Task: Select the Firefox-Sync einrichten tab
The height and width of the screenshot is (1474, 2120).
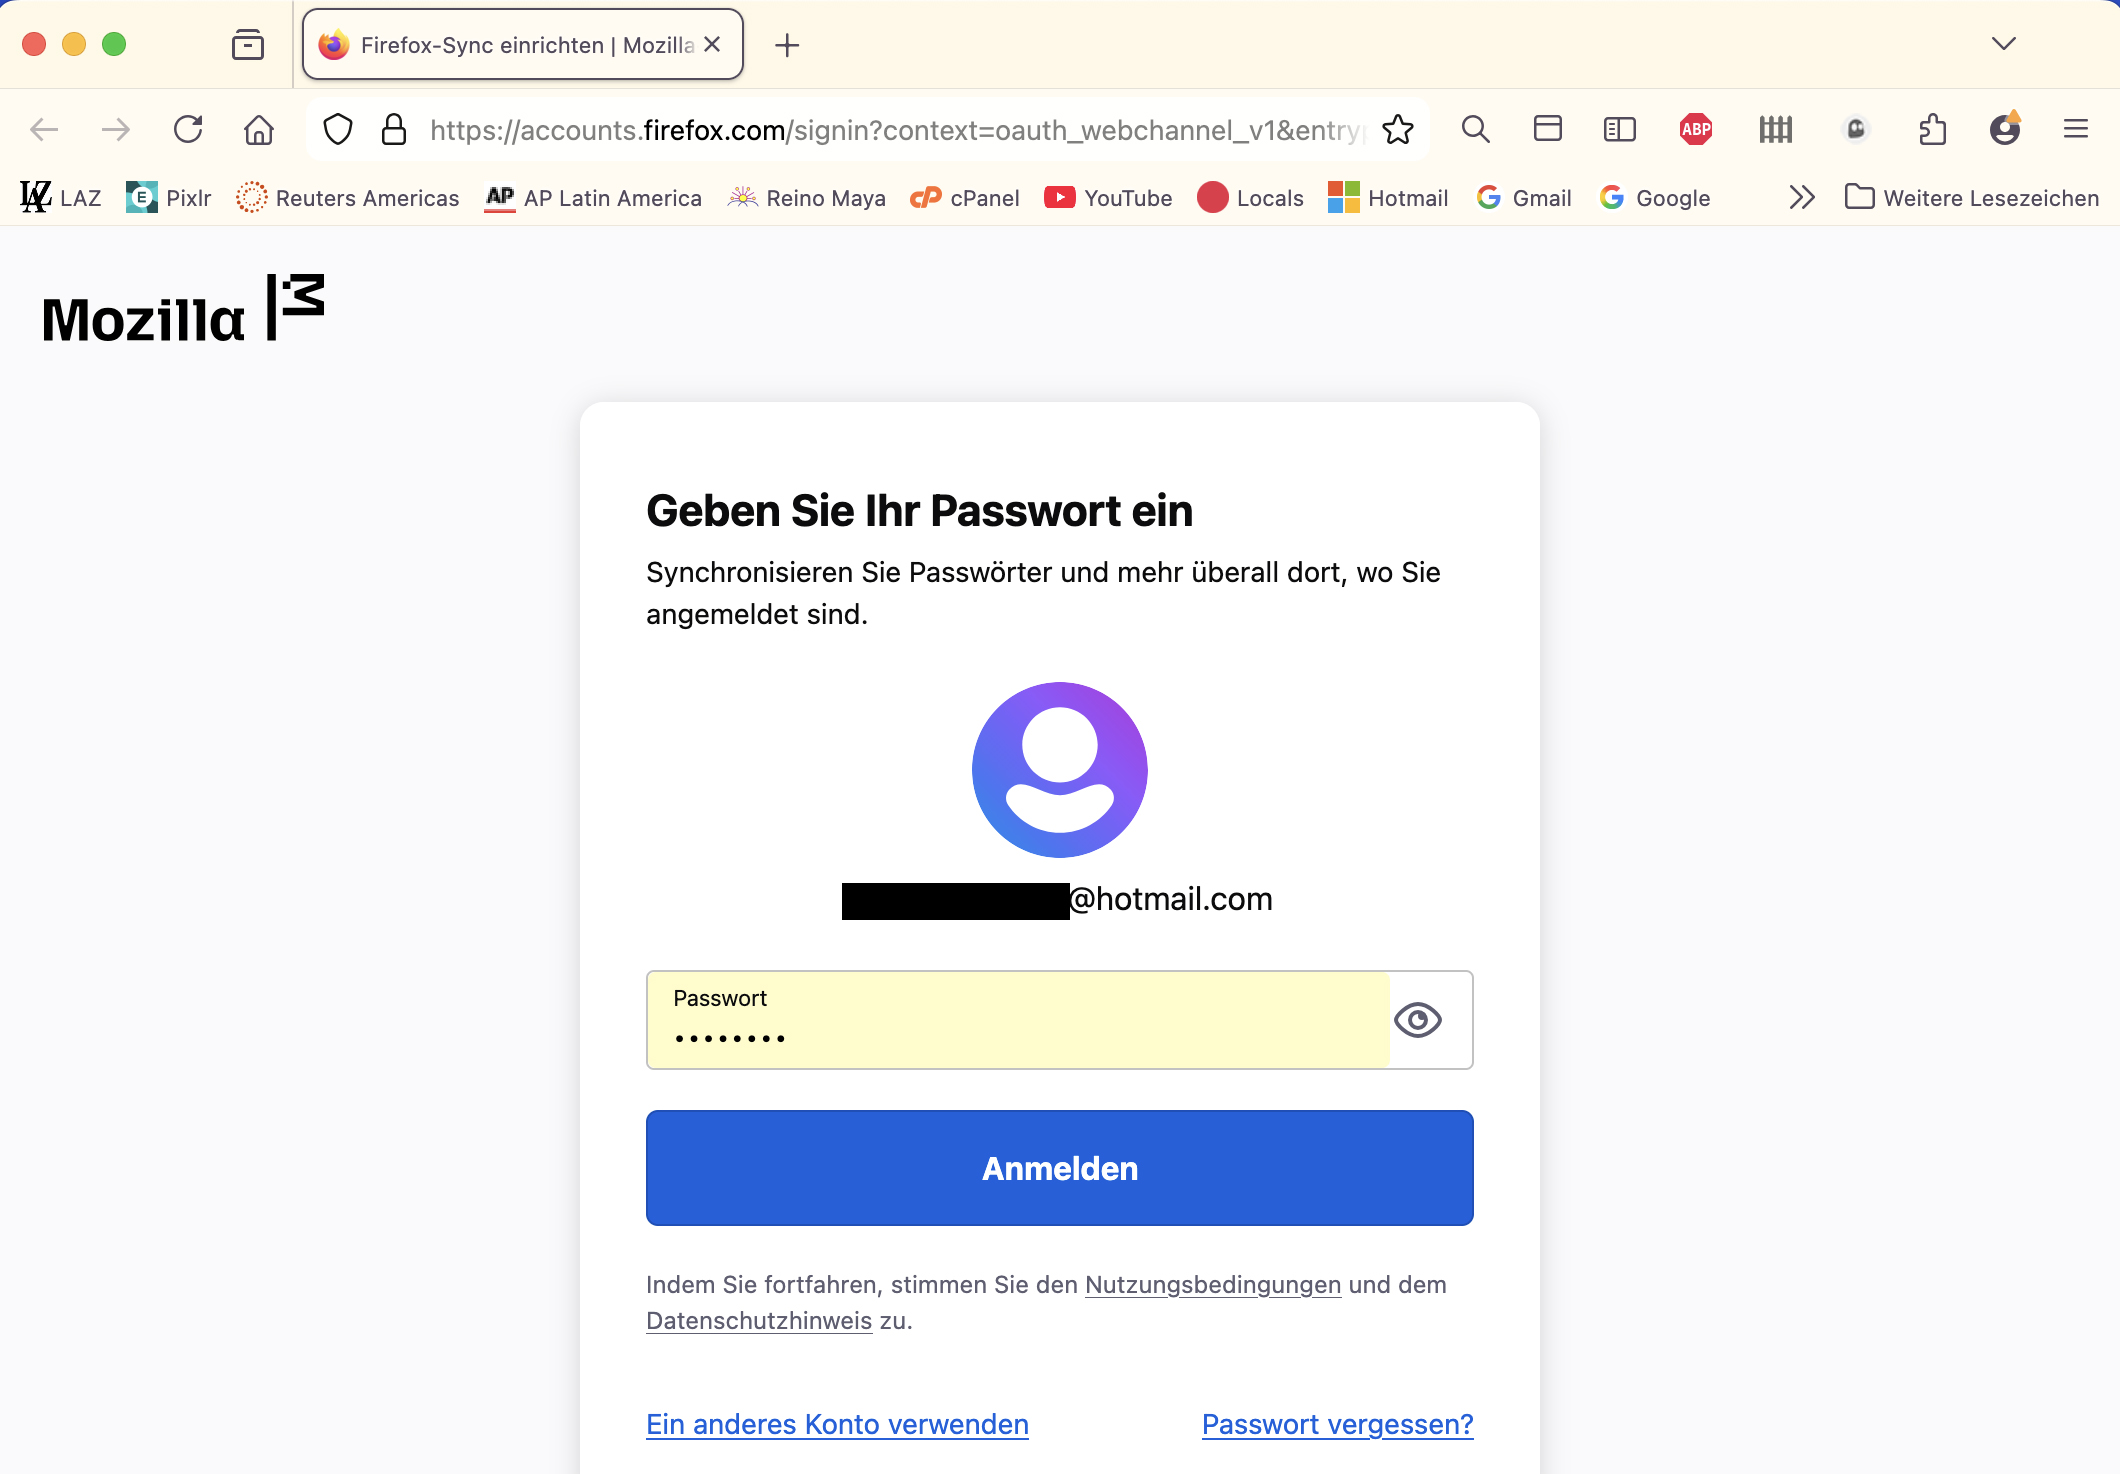Action: 510,45
